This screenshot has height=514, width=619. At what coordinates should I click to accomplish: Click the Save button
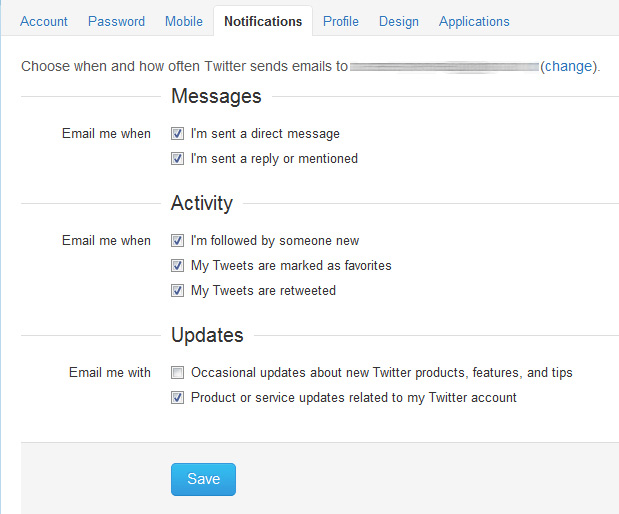coord(203,479)
